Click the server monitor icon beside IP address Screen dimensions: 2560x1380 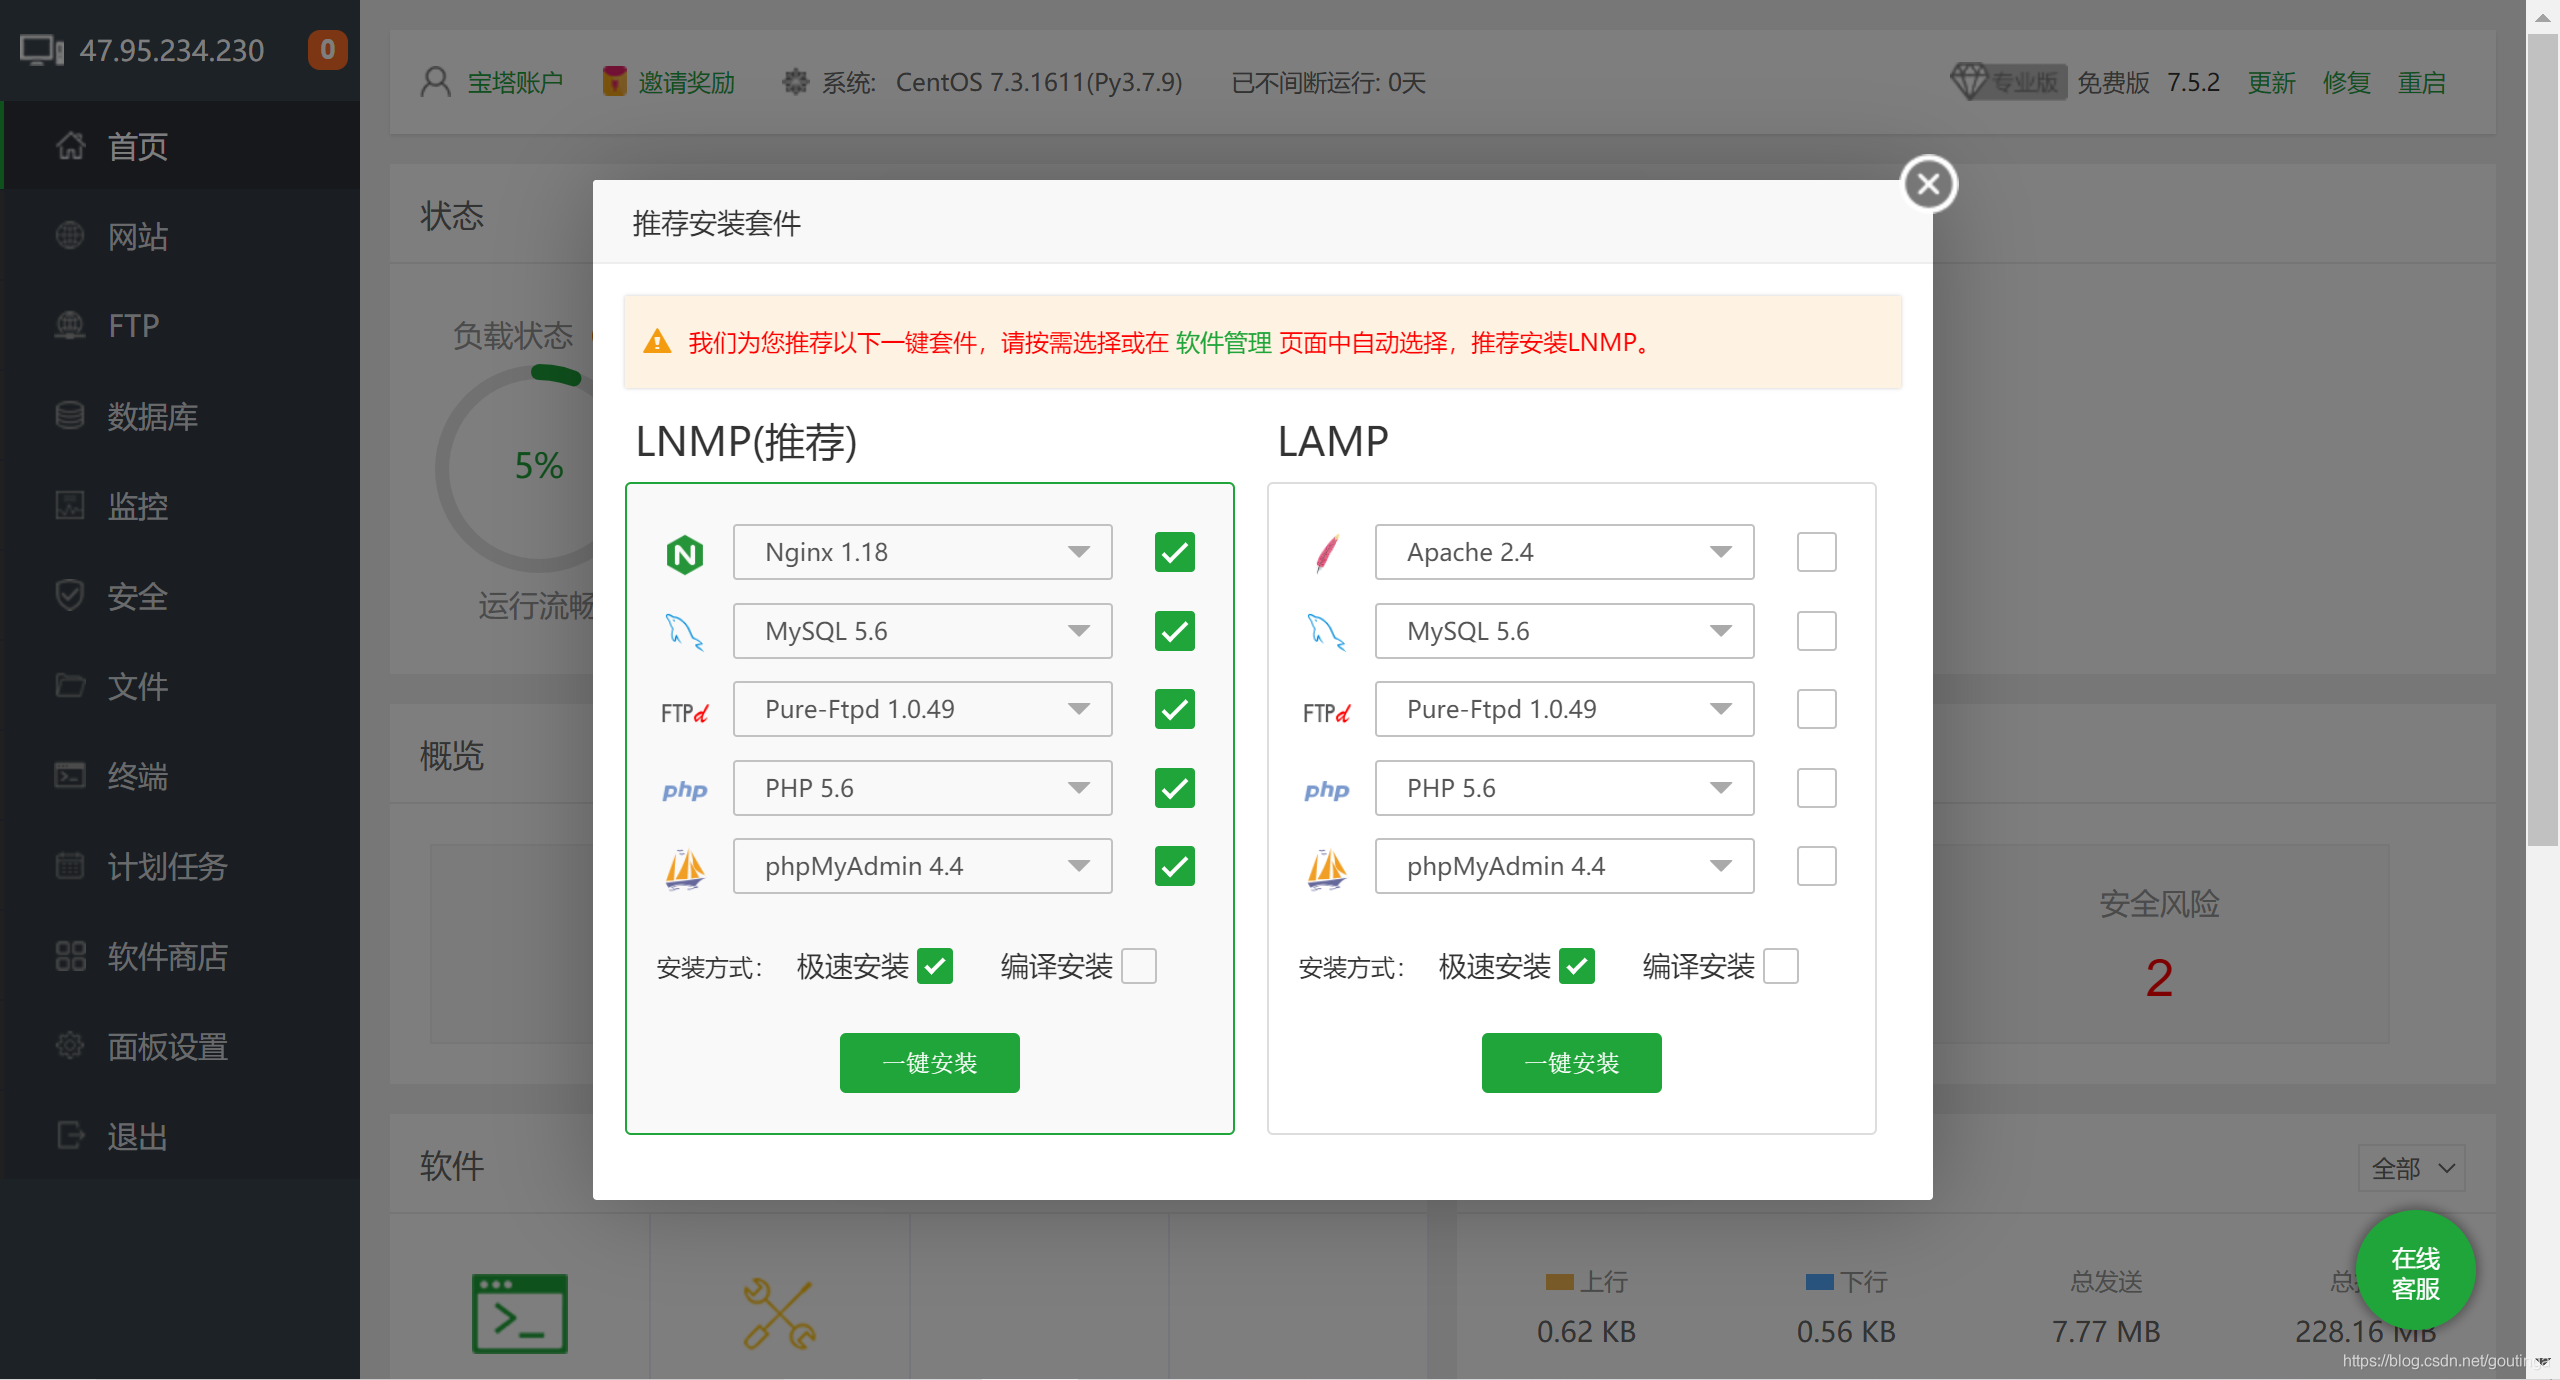coord(42,50)
